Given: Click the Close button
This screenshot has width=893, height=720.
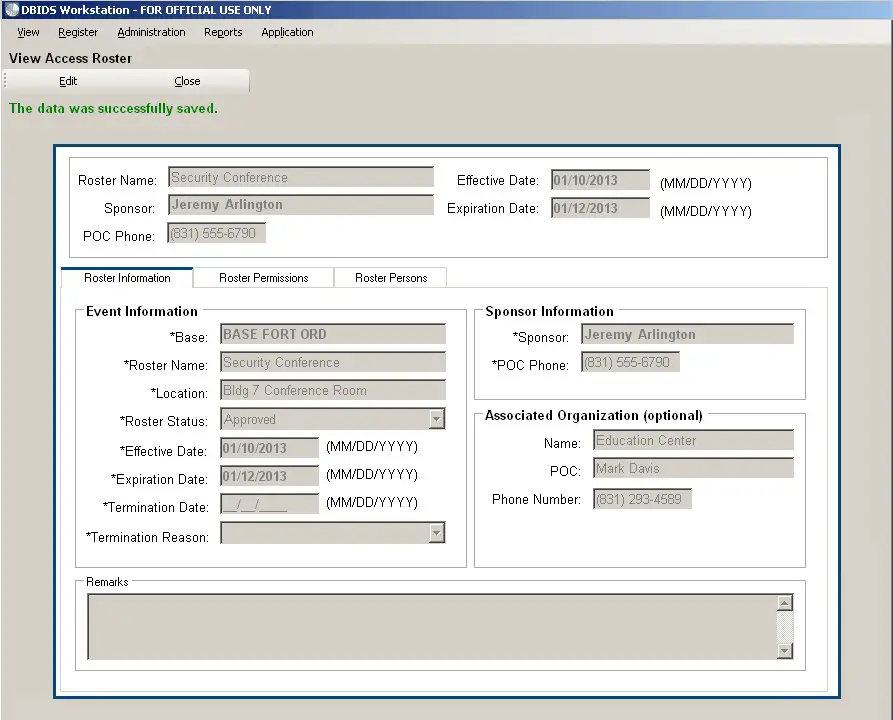Looking at the screenshot, I should [x=187, y=81].
